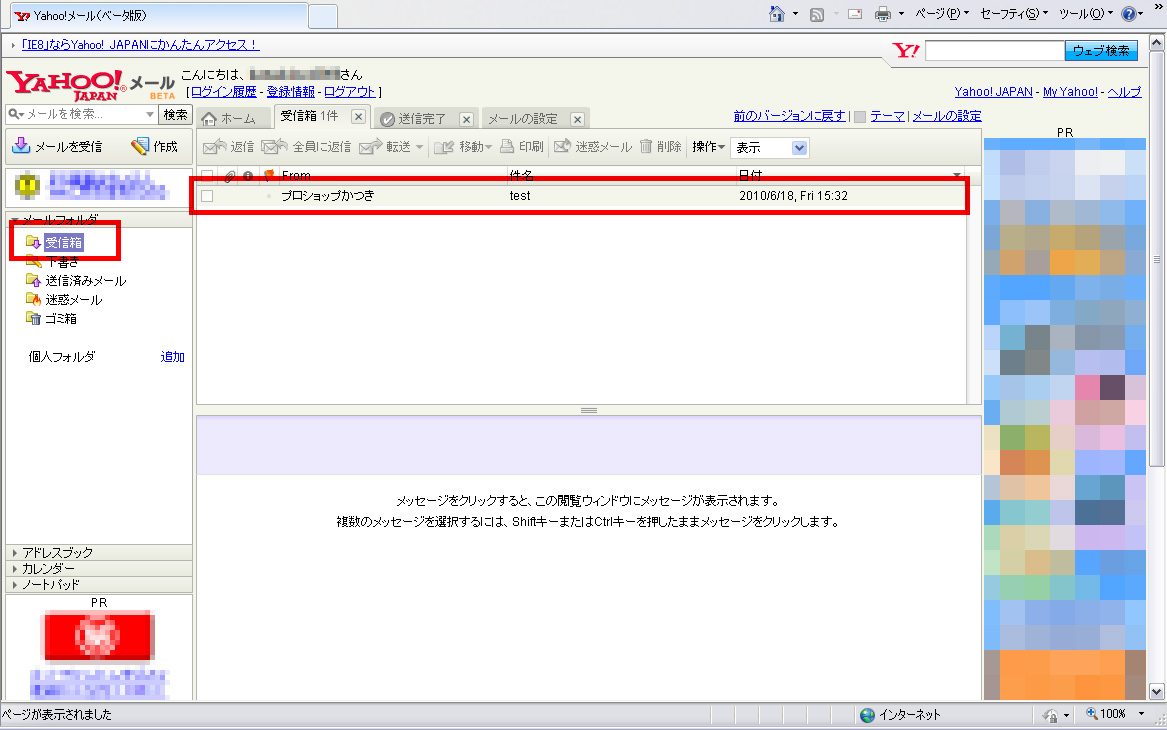
Task: Open the 表示 dropdown in mail toolbar
Action: click(770, 147)
